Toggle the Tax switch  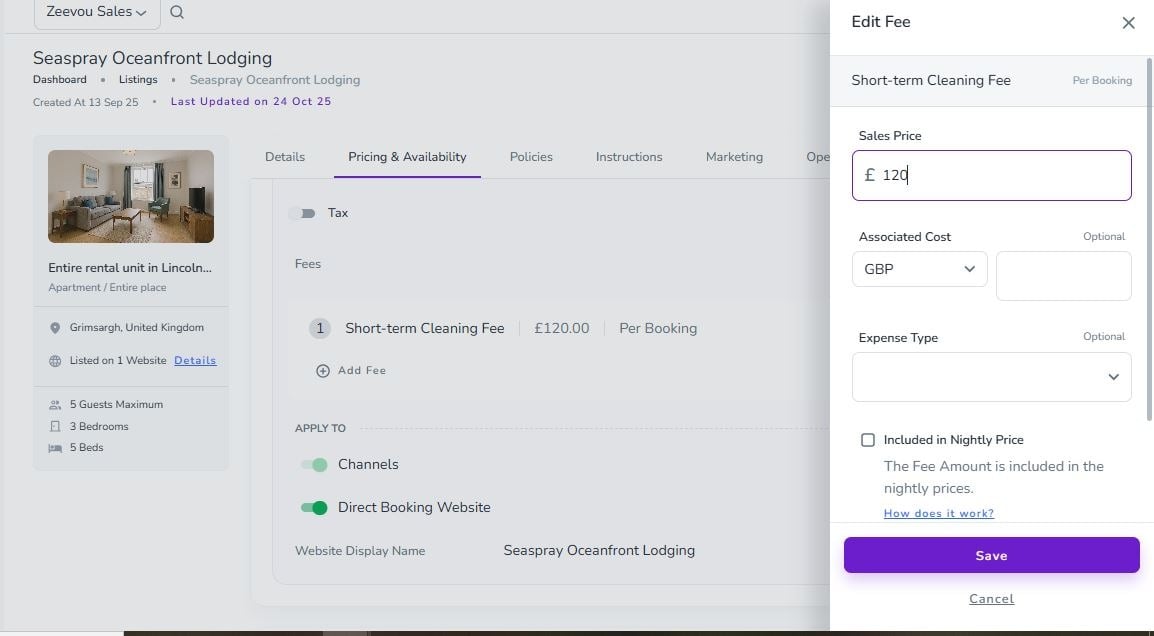pos(302,213)
